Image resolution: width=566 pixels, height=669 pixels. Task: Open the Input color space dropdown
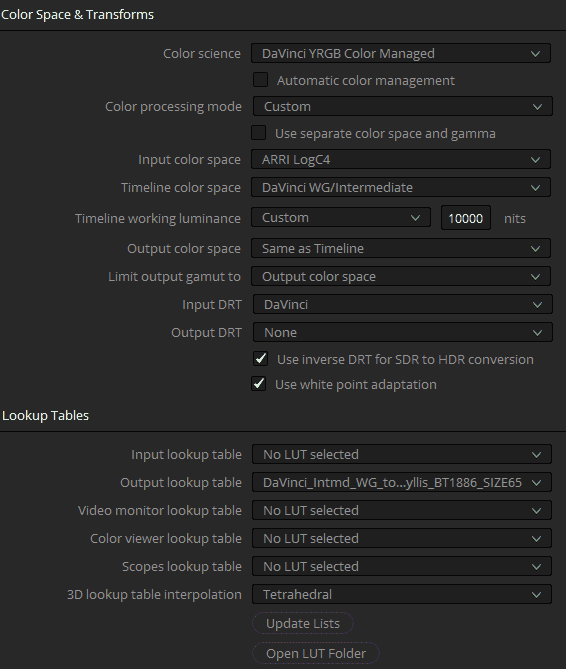(x=401, y=160)
